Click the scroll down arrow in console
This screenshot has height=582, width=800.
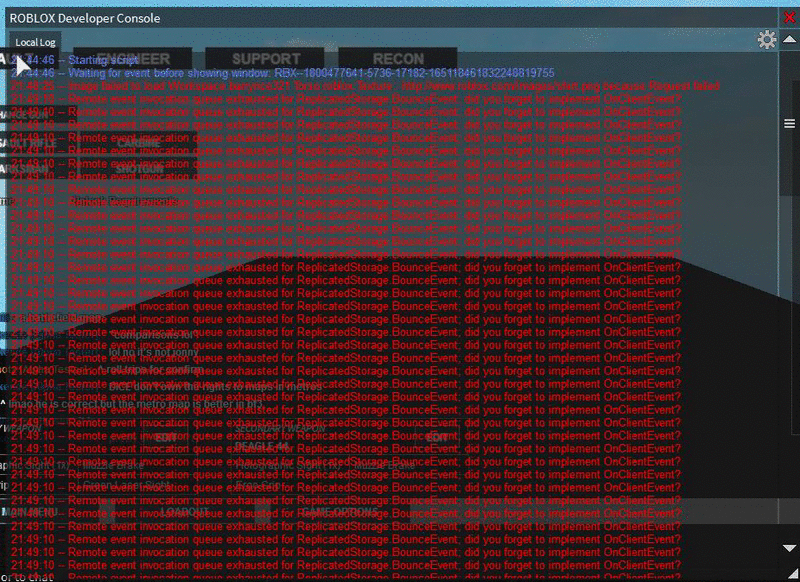(x=789, y=548)
